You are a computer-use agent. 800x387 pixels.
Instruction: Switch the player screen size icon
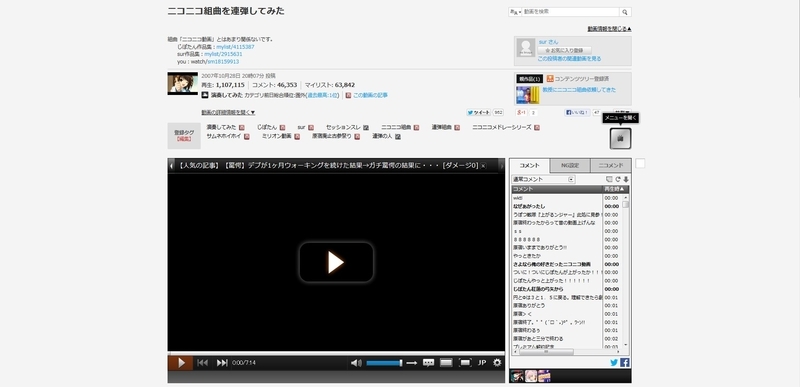coord(446,363)
